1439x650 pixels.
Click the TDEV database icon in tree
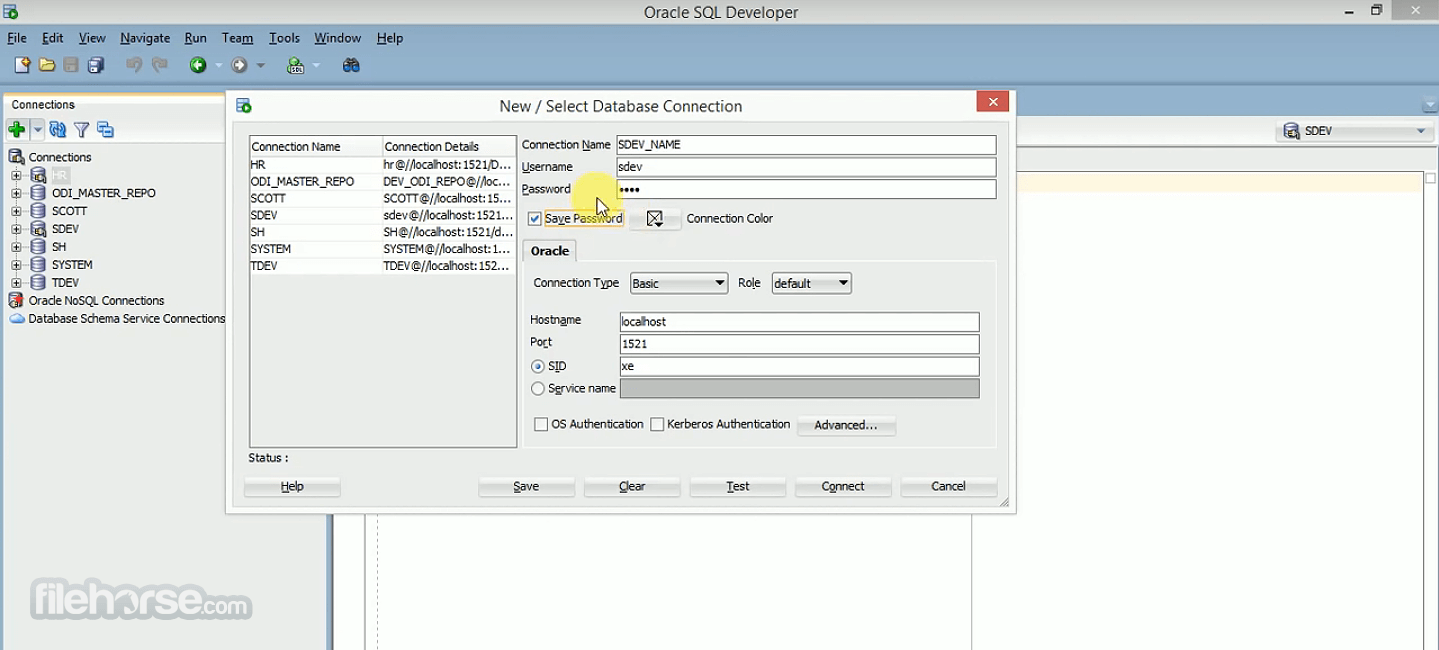38,283
